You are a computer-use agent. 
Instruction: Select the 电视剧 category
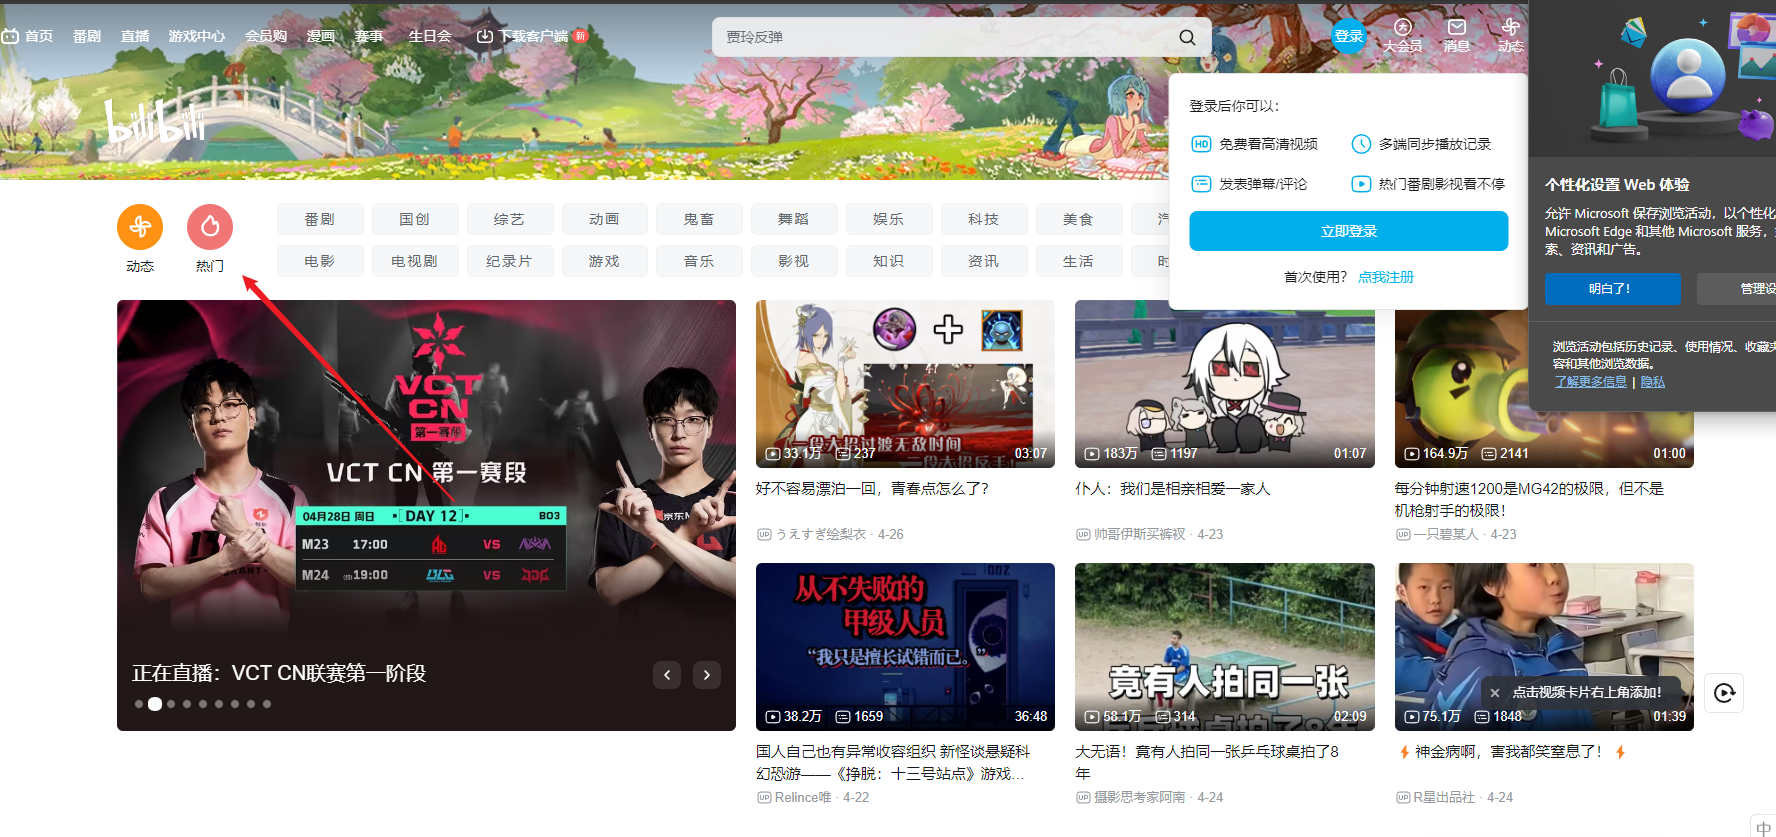[415, 261]
